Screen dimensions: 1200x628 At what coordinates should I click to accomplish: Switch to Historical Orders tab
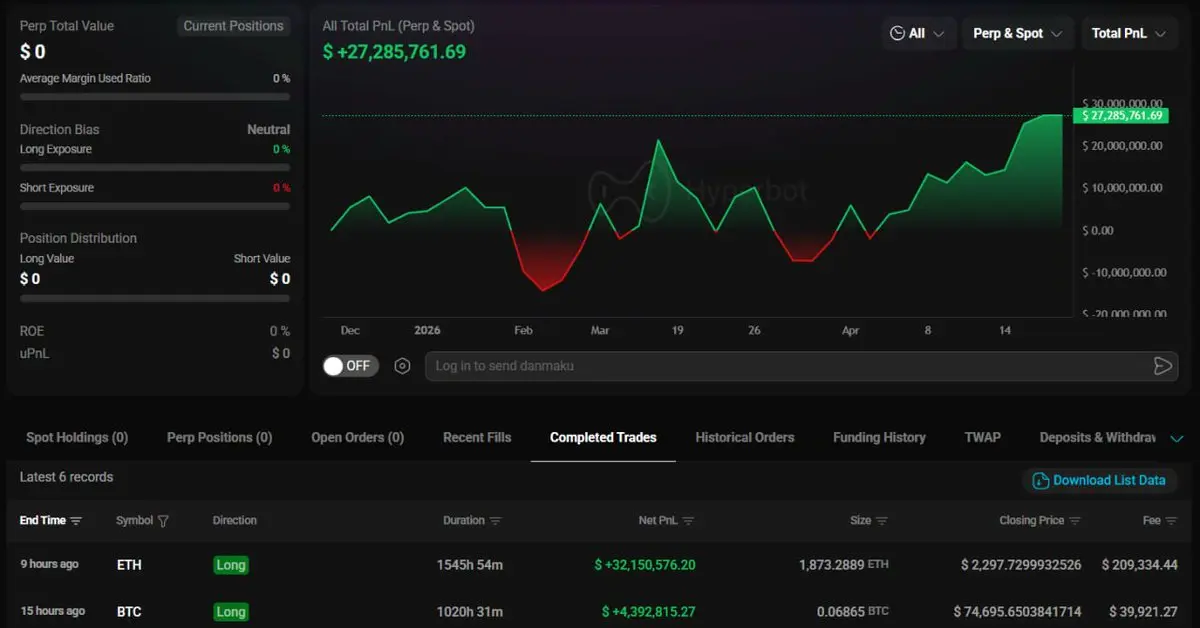click(x=745, y=437)
